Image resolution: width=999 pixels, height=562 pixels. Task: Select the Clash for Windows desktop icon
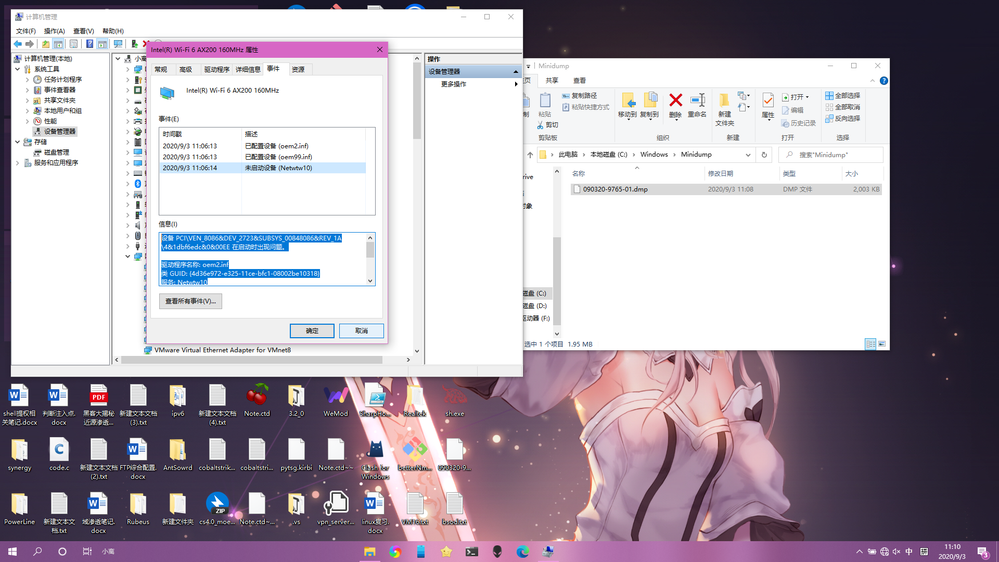375,459
